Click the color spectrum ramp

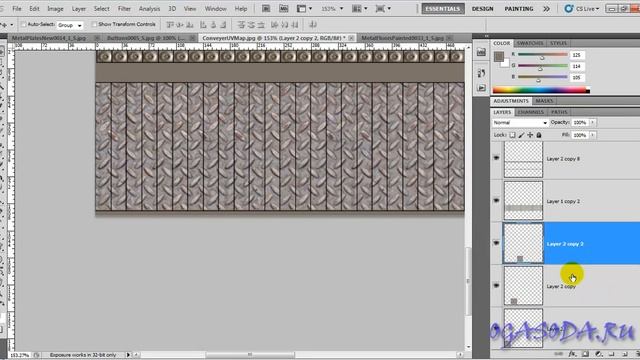pyautogui.click(x=541, y=90)
